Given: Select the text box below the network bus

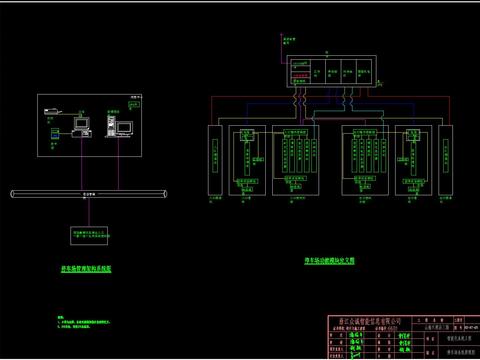Looking at the screenshot, I should coord(89,236).
